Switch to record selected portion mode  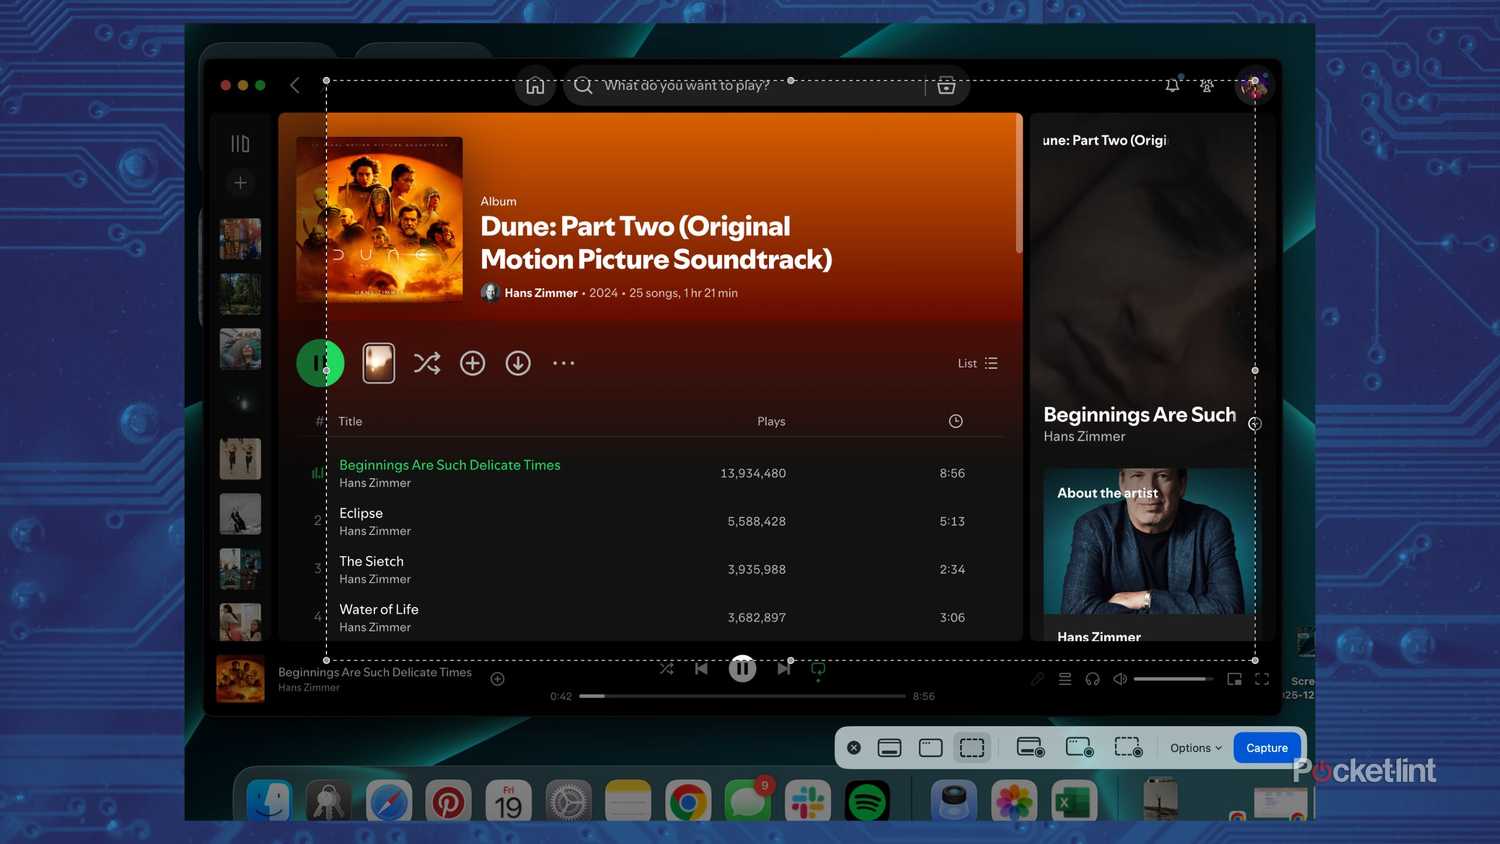pos(1128,747)
